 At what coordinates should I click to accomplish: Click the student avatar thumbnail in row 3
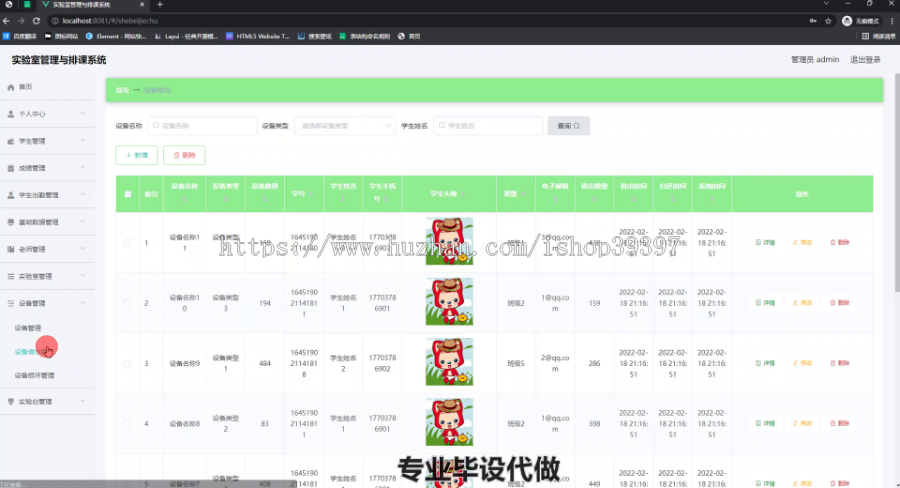(x=449, y=362)
